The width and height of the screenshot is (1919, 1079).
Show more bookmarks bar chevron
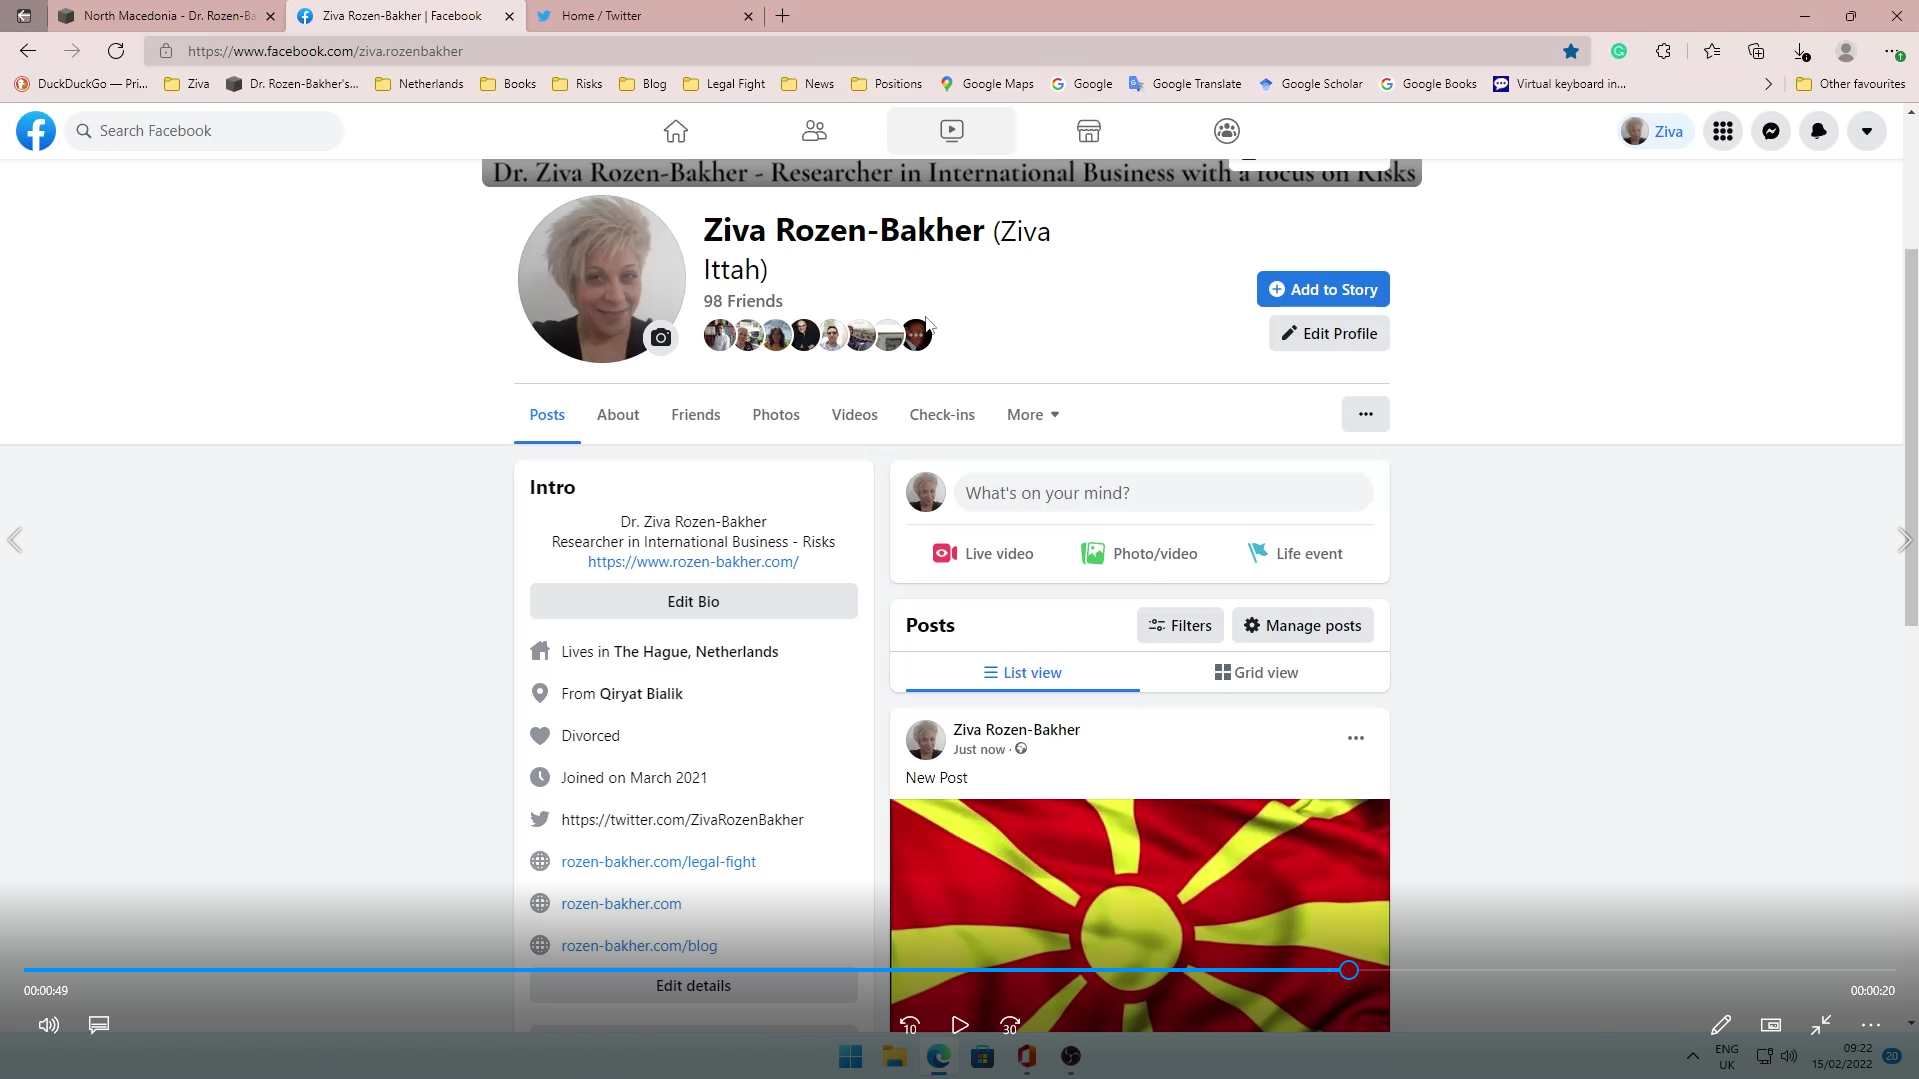coord(1768,84)
